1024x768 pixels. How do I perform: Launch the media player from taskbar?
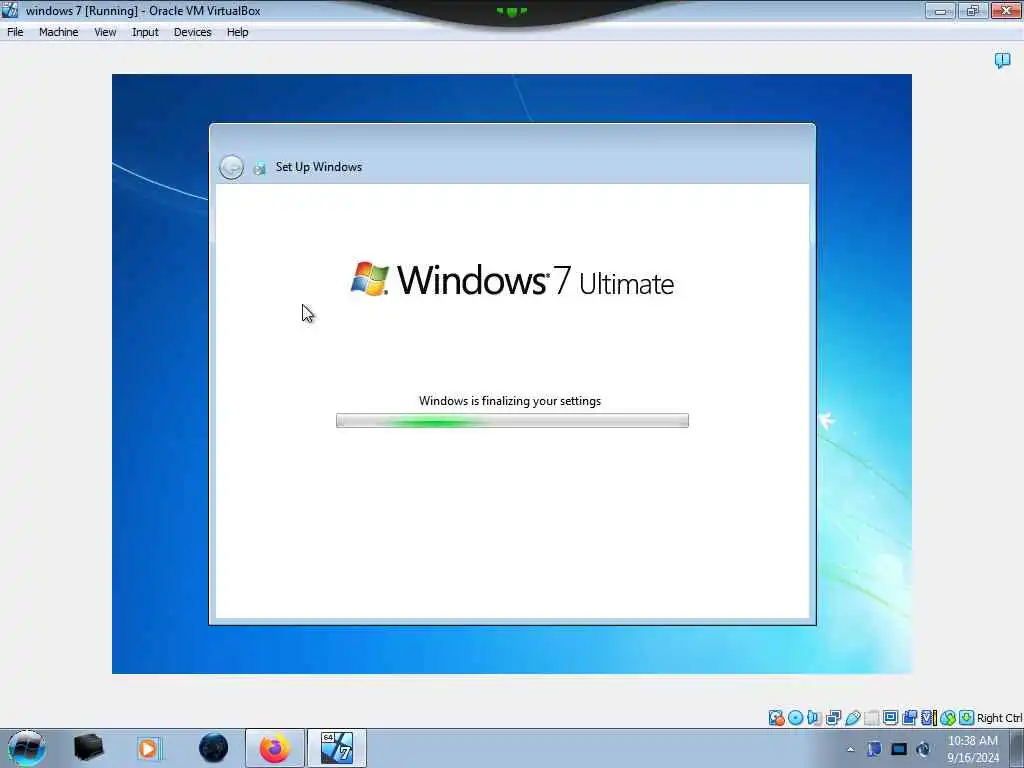click(x=148, y=748)
